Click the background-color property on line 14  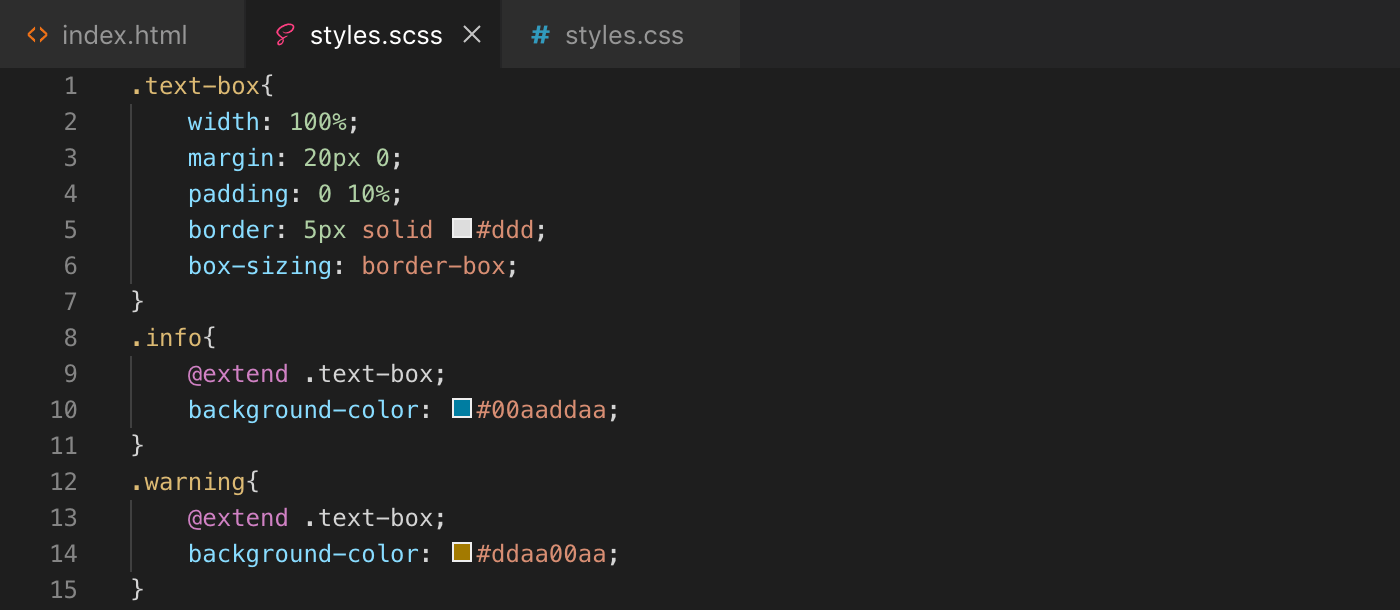point(301,551)
